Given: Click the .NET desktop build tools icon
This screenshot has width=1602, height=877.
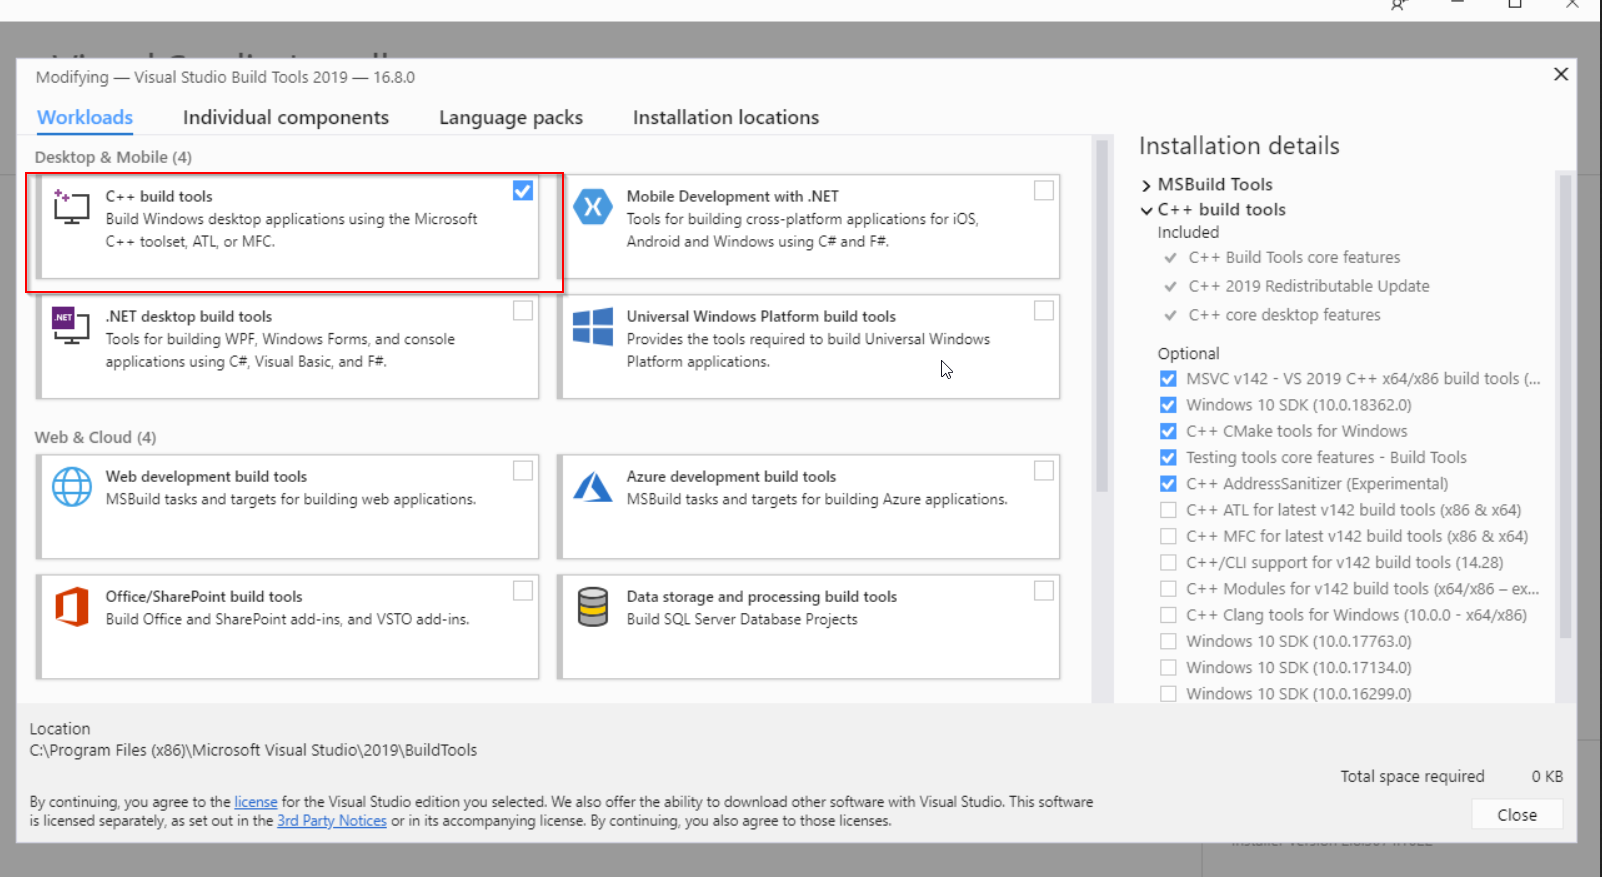Looking at the screenshot, I should click(x=71, y=326).
